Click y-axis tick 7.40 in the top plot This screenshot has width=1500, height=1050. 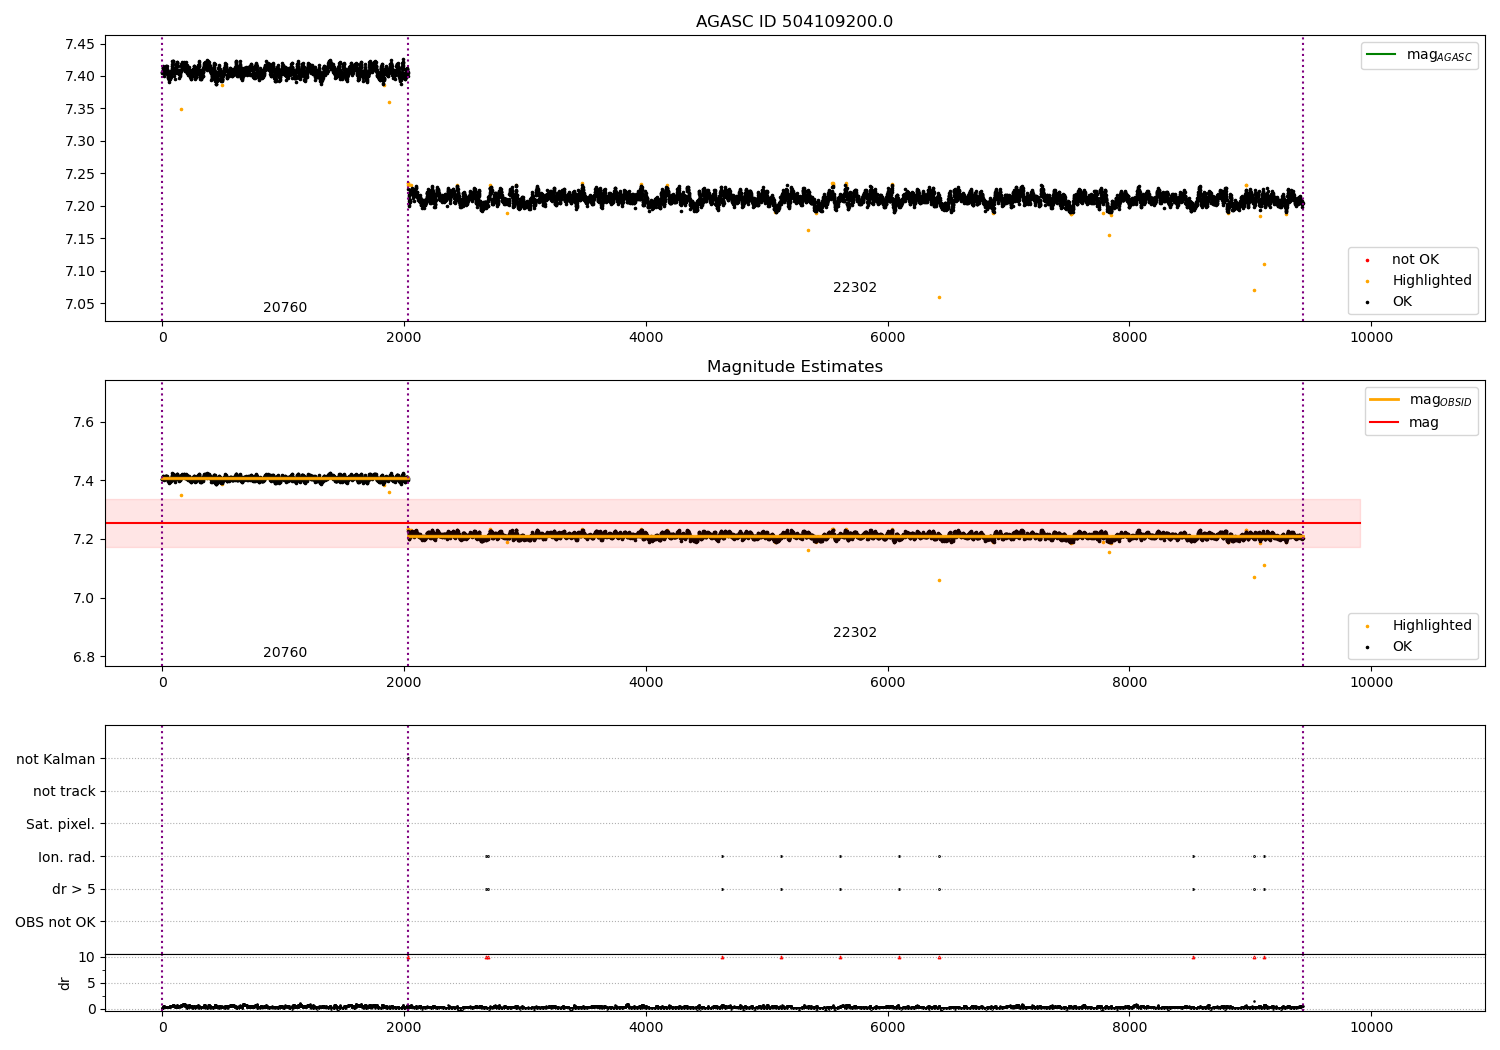pyautogui.click(x=80, y=76)
